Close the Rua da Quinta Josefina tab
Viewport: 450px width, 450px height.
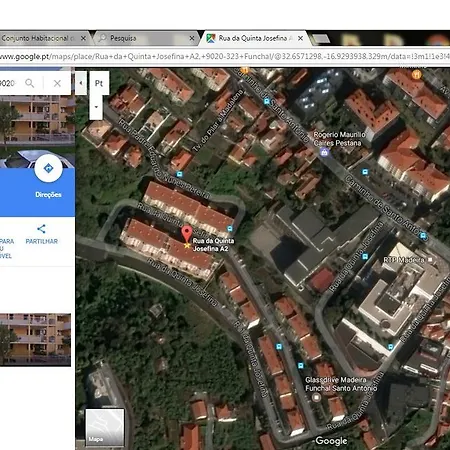click(300, 38)
